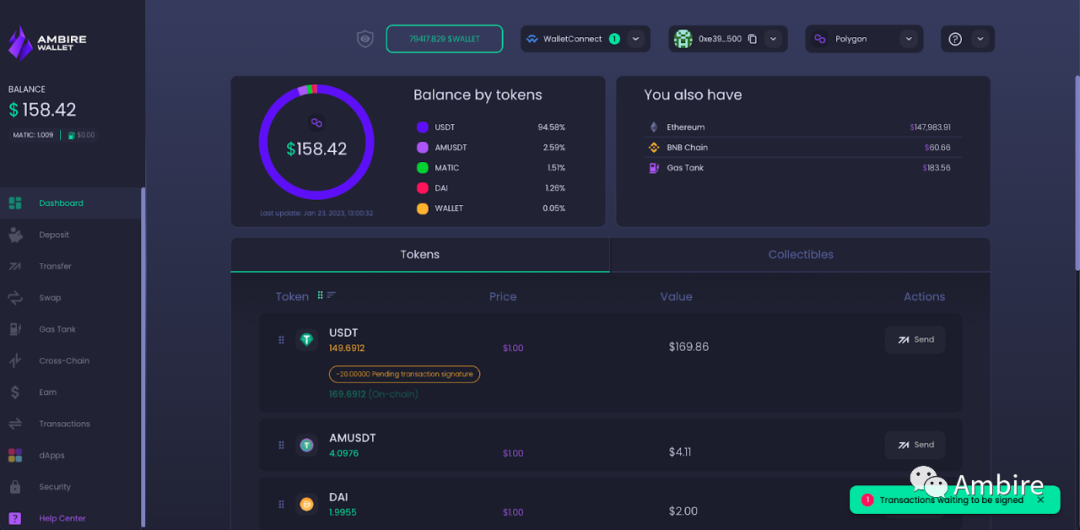Image resolution: width=1080 pixels, height=530 pixels.
Task: Click the USDT token logo
Action: coord(307,340)
